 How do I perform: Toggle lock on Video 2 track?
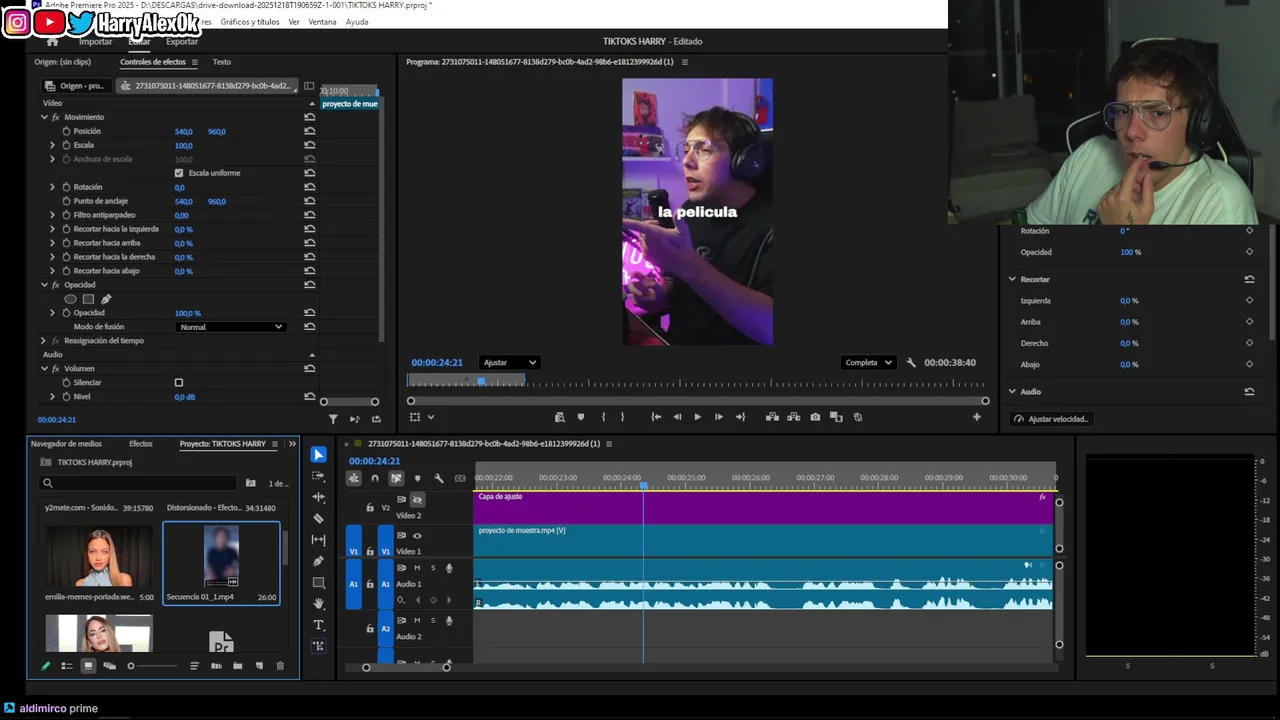click(x=370, y=508)
